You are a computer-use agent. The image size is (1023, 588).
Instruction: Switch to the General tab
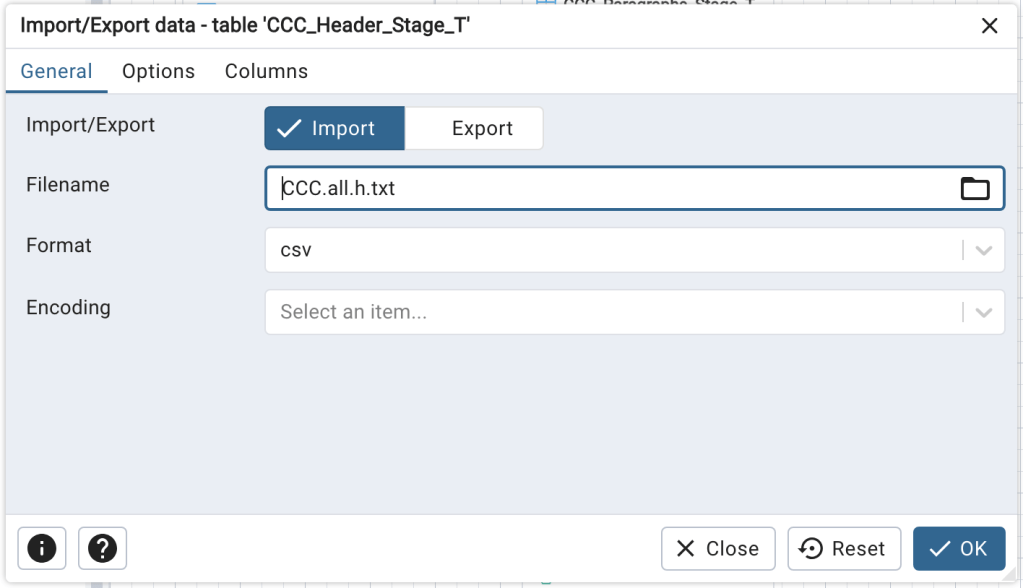click(57, 71)
